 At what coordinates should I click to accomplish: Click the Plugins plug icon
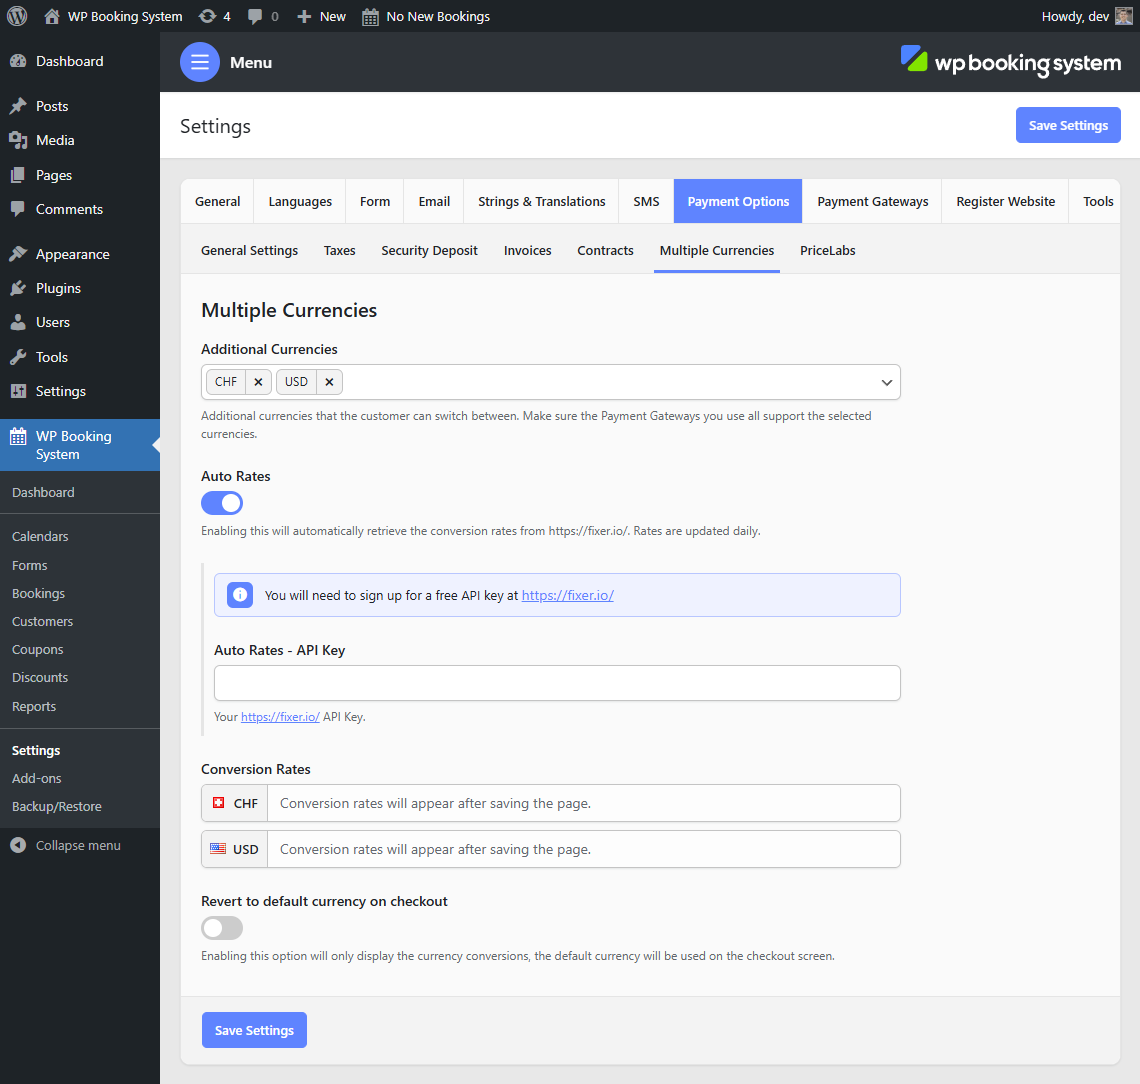tap(18, 288)
